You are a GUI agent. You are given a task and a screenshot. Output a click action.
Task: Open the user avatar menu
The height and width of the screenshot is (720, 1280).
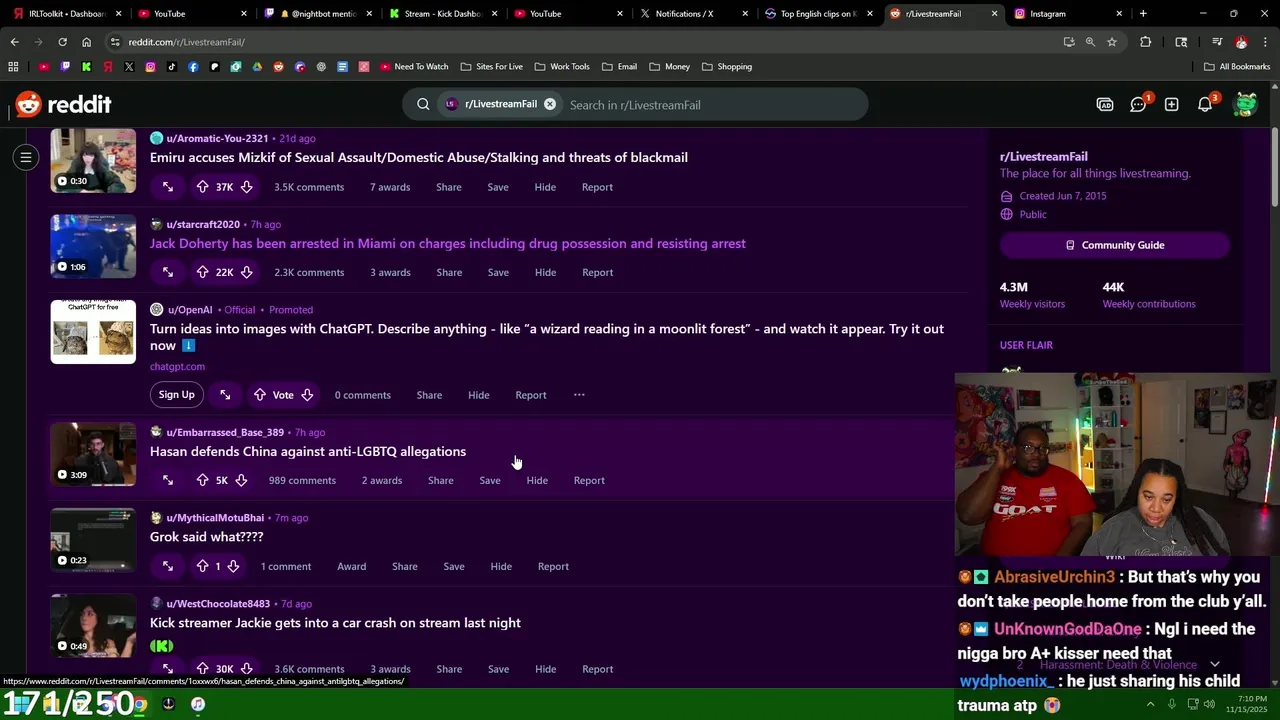click(1245, 104)
